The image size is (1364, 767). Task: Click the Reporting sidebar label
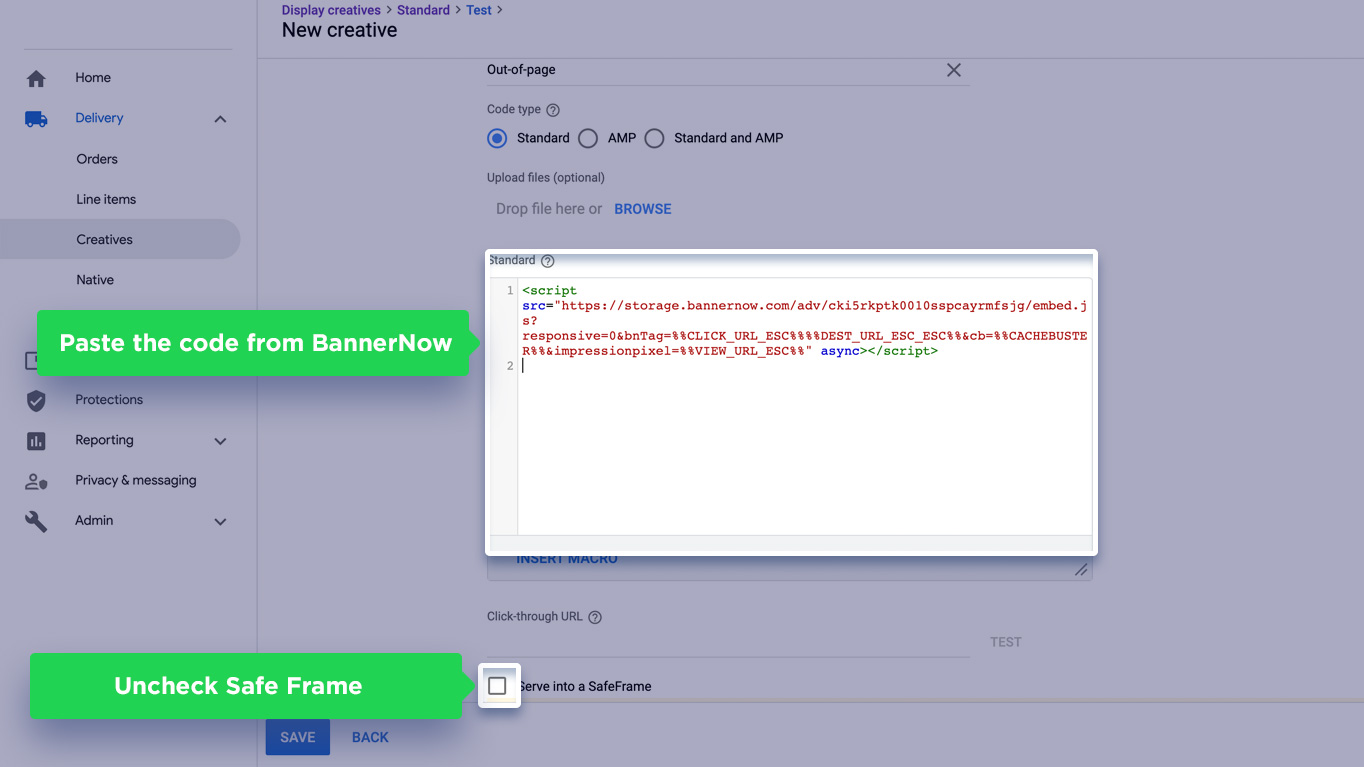click(x=104, y=440)
